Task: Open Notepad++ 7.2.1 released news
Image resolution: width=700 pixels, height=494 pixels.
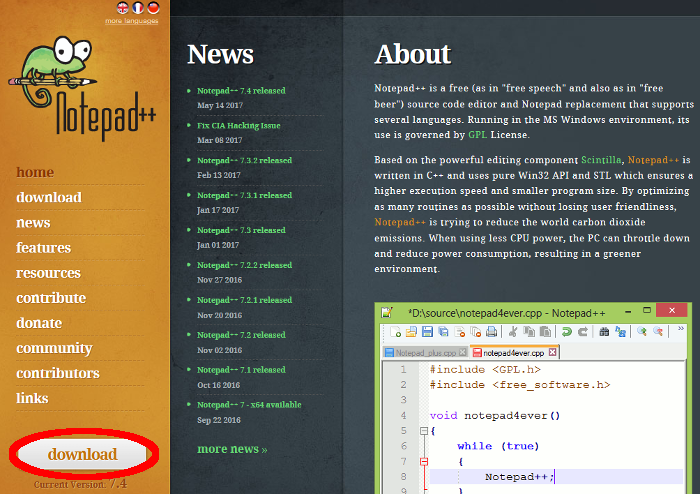Action: pyautogui.click(x=245, y=300)
